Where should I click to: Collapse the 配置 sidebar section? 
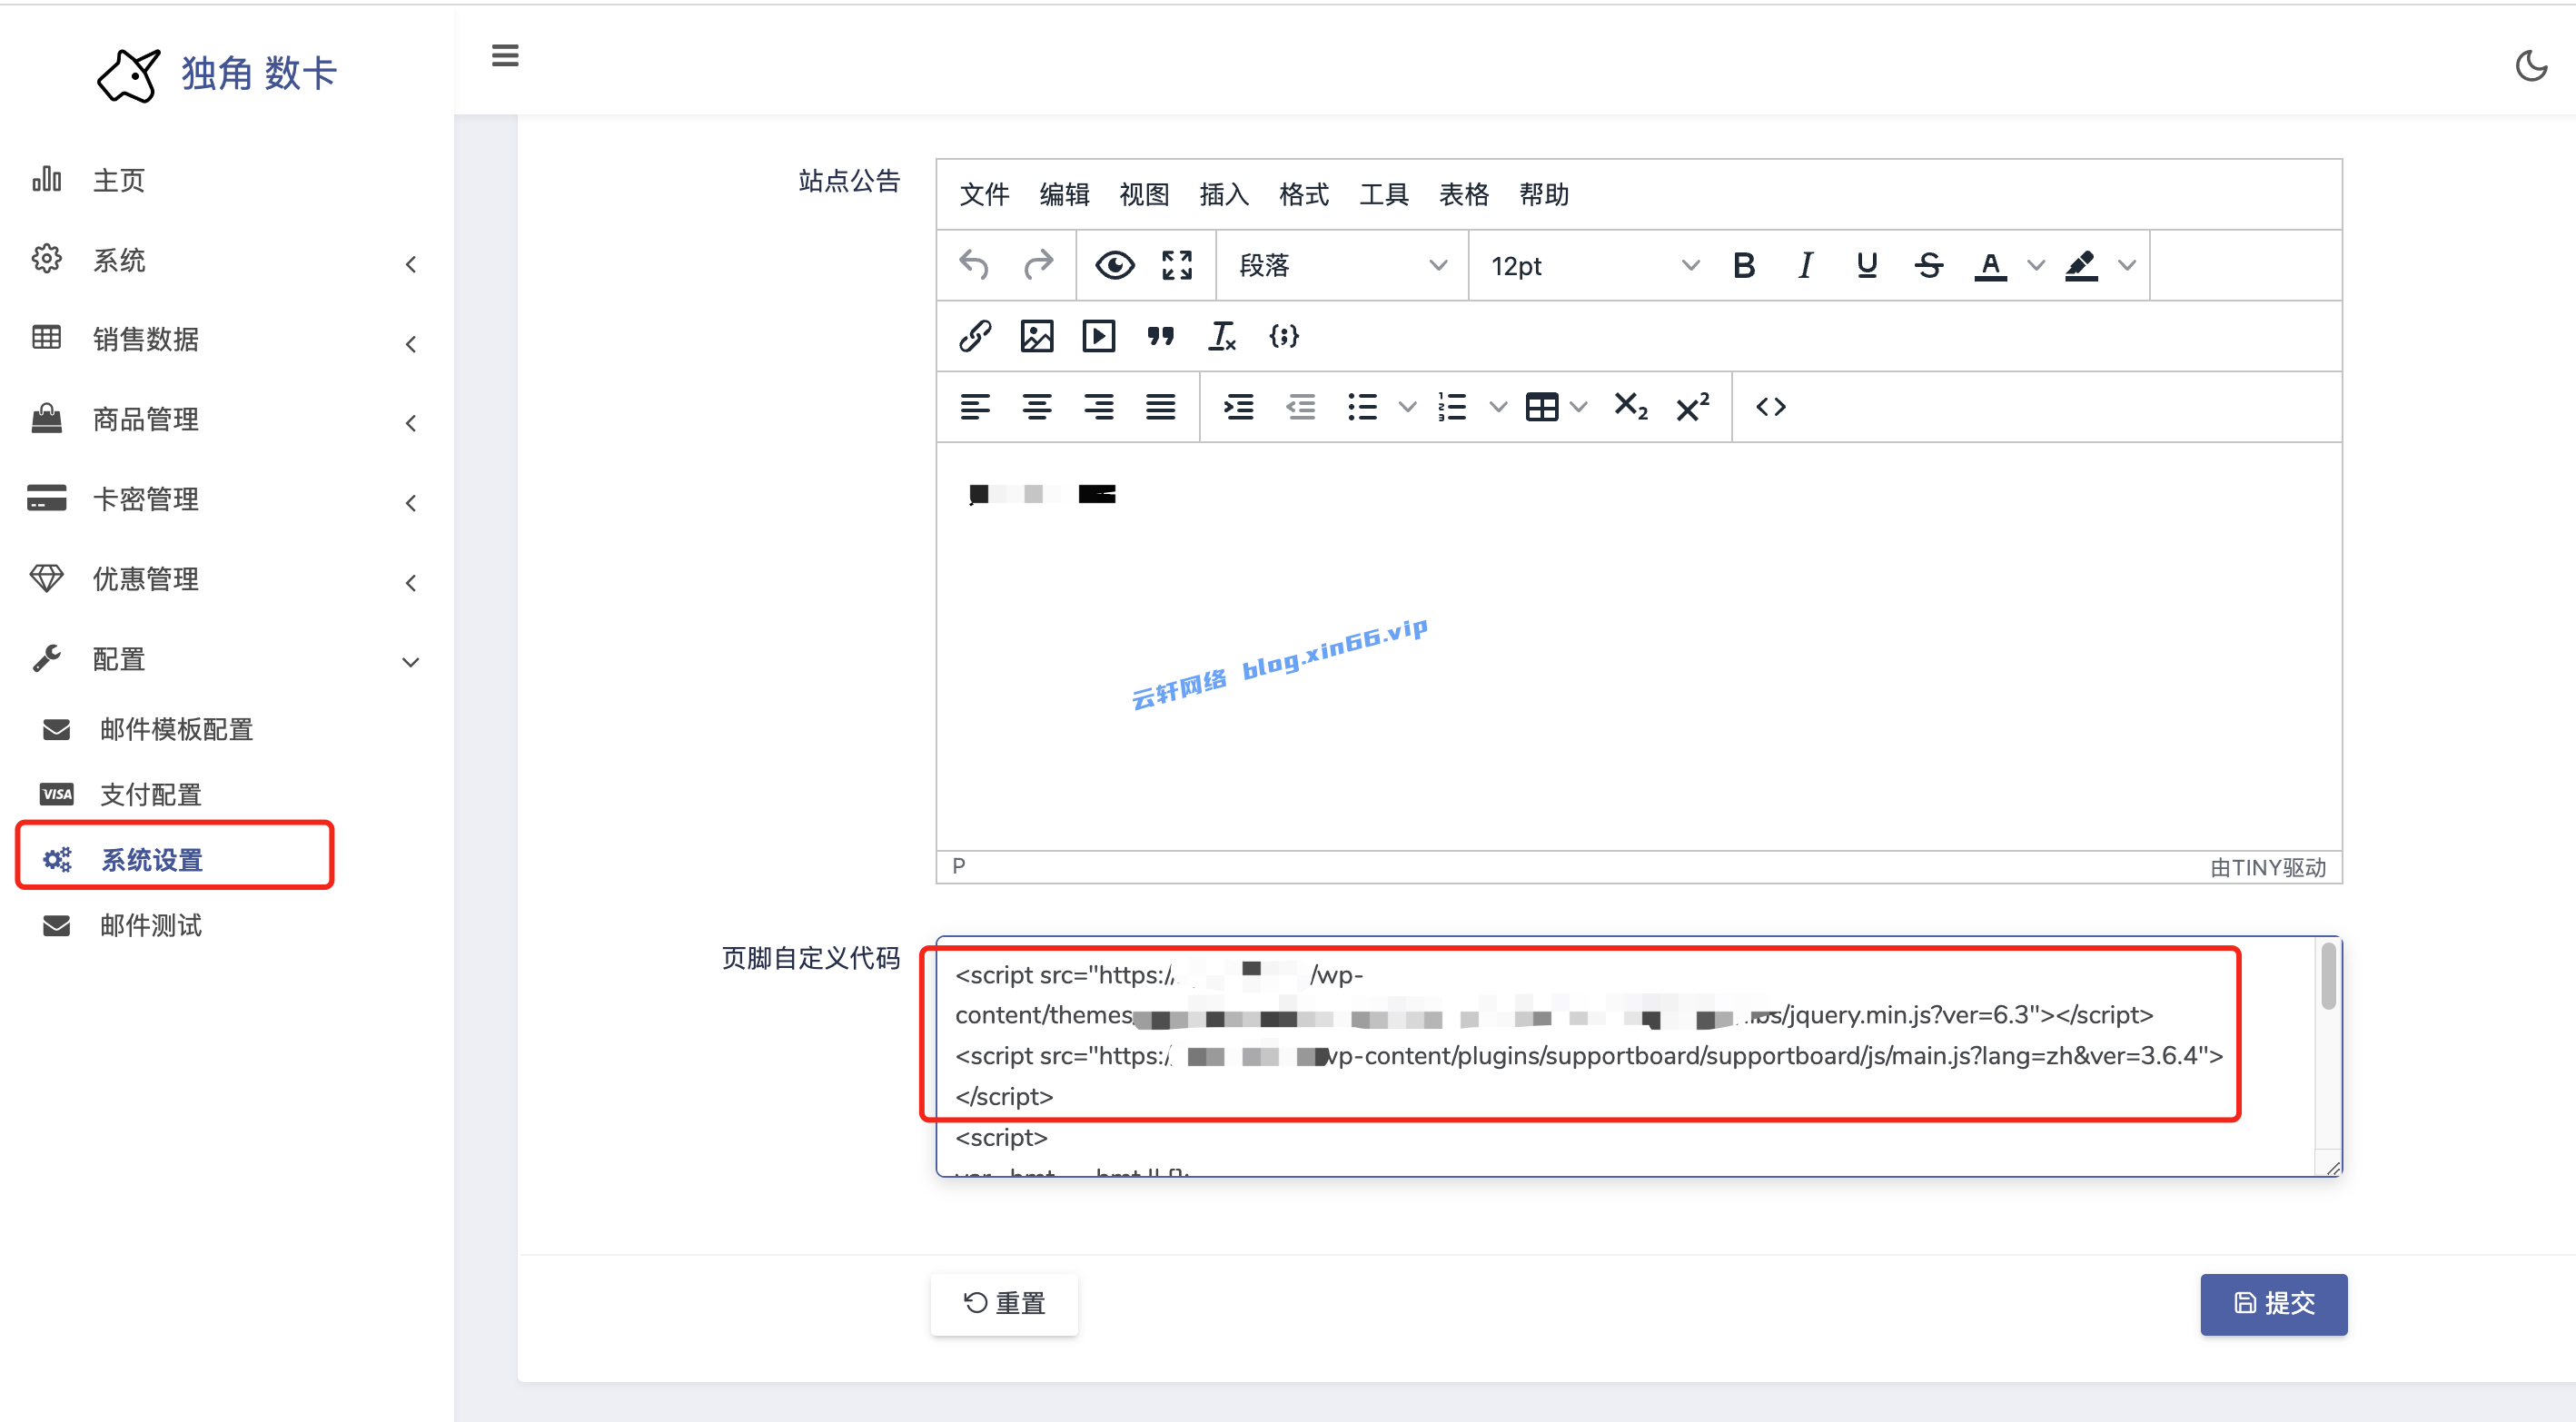click(x=227, y=659)
